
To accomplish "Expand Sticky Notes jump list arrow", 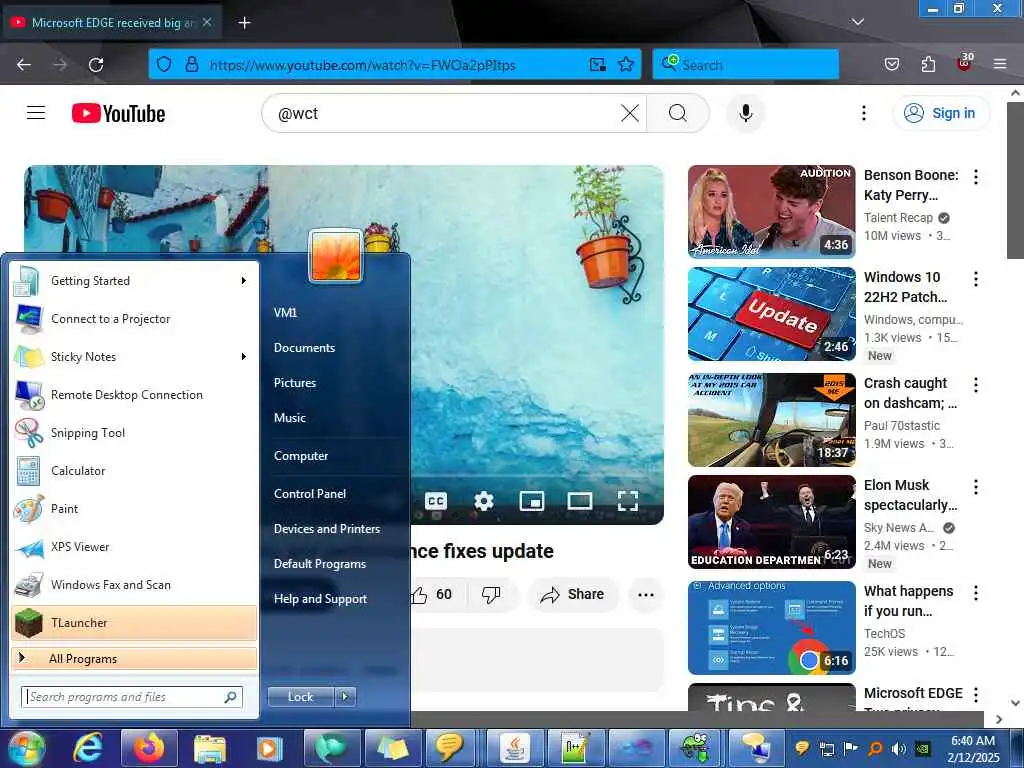I will [x=244, y=357].
